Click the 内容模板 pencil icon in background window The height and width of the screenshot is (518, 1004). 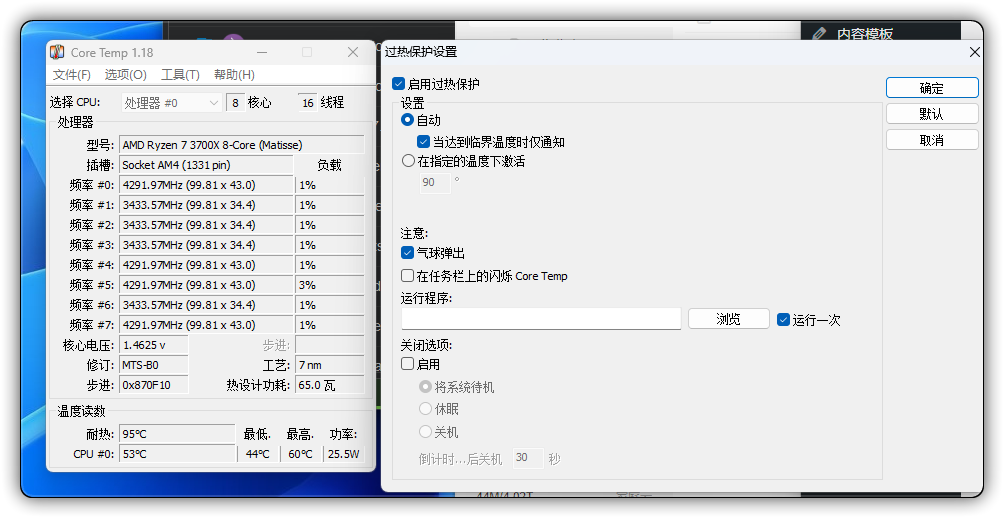[x=819, y=34]
